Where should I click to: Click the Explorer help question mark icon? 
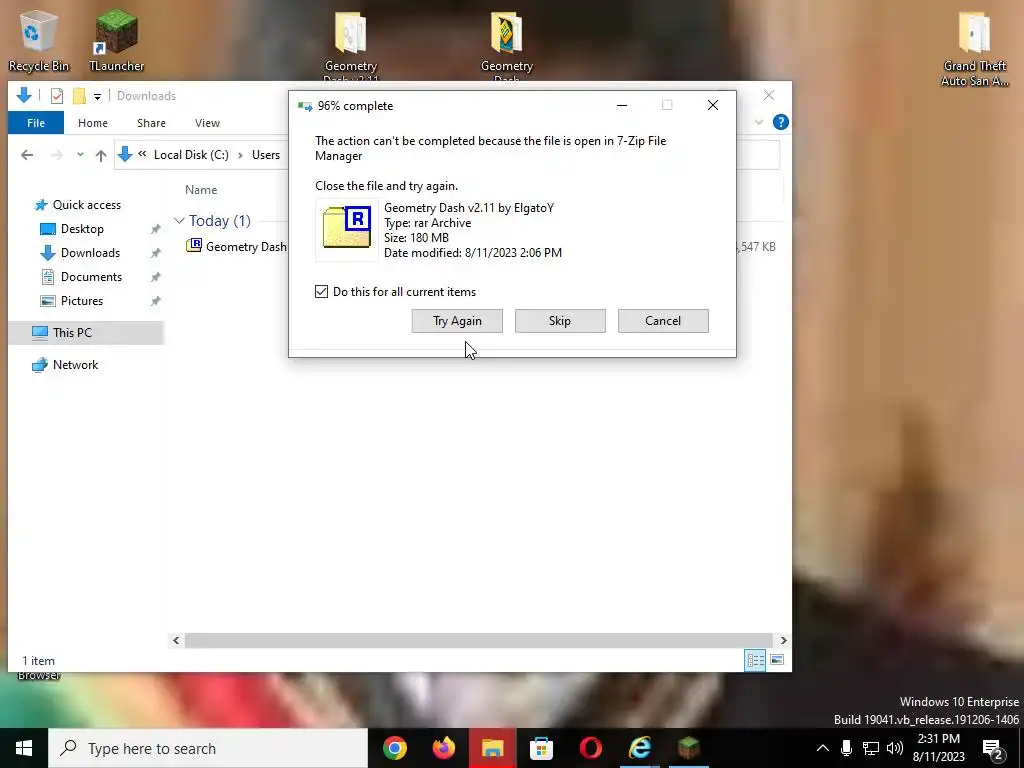780,122
